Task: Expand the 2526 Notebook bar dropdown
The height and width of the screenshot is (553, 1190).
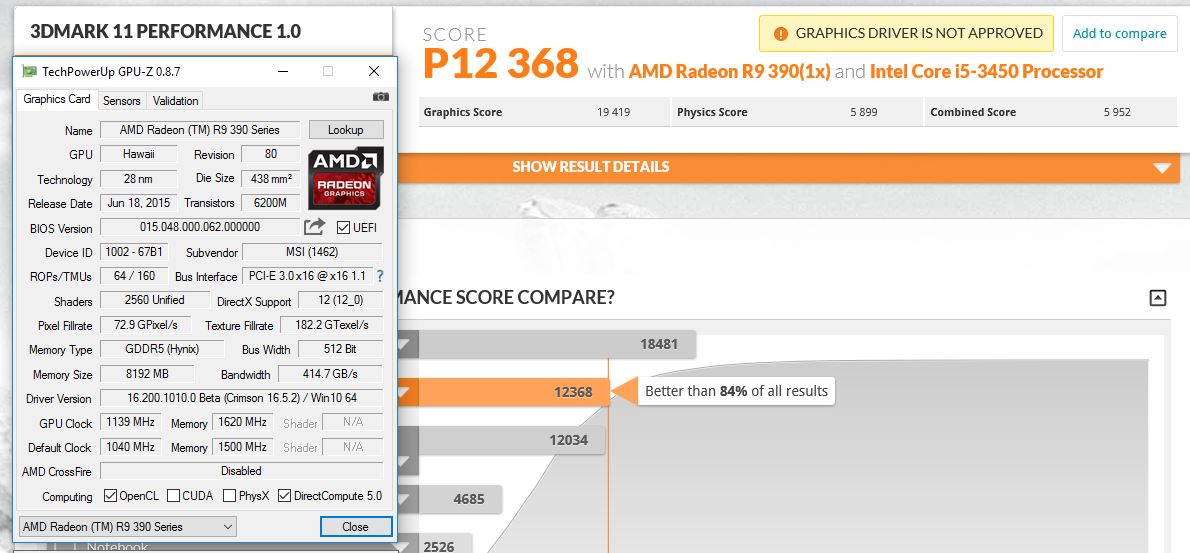Action: point(405,545)
